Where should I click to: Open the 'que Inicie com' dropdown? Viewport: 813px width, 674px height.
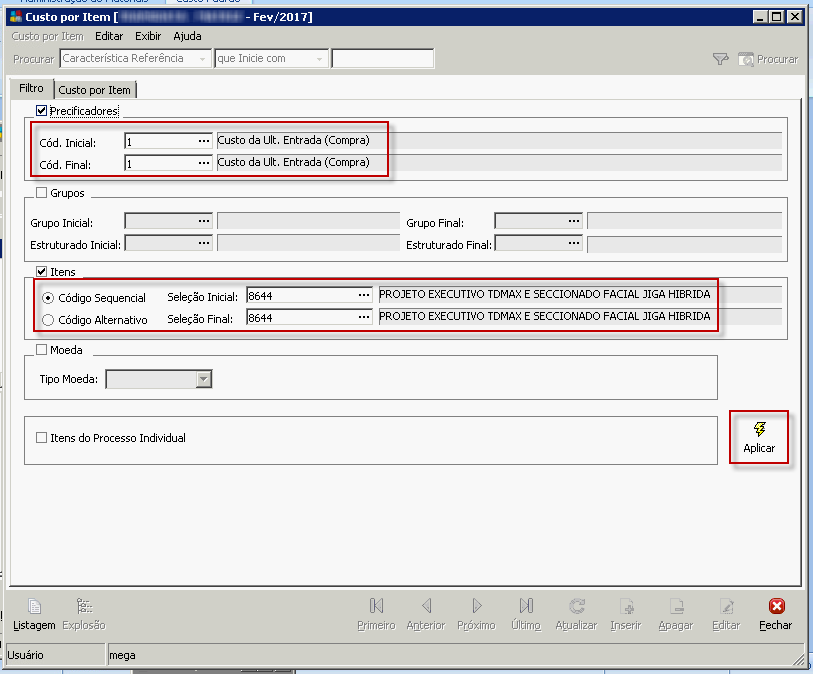(x=319, y=59)
